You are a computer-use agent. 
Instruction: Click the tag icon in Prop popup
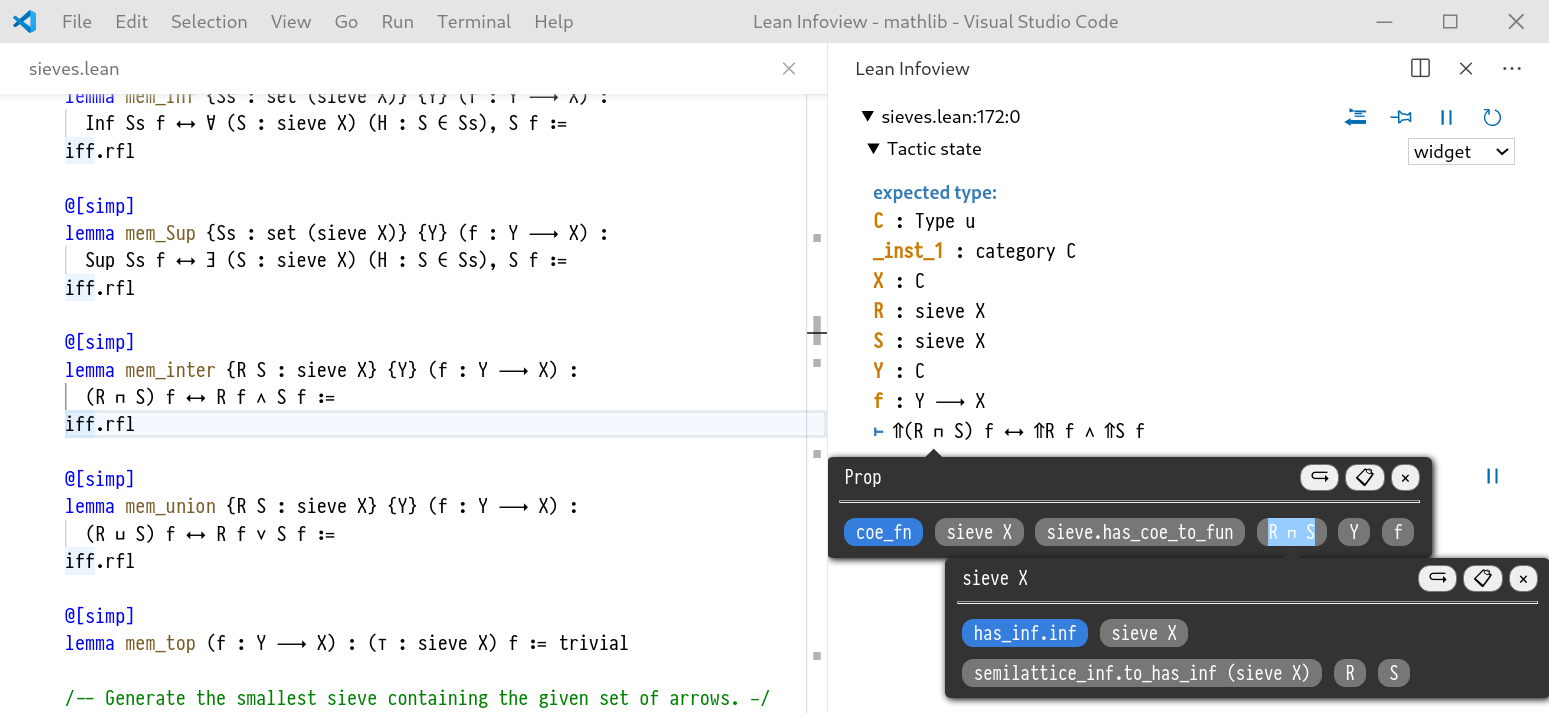pyautogui.click(x=1364, y=477)
